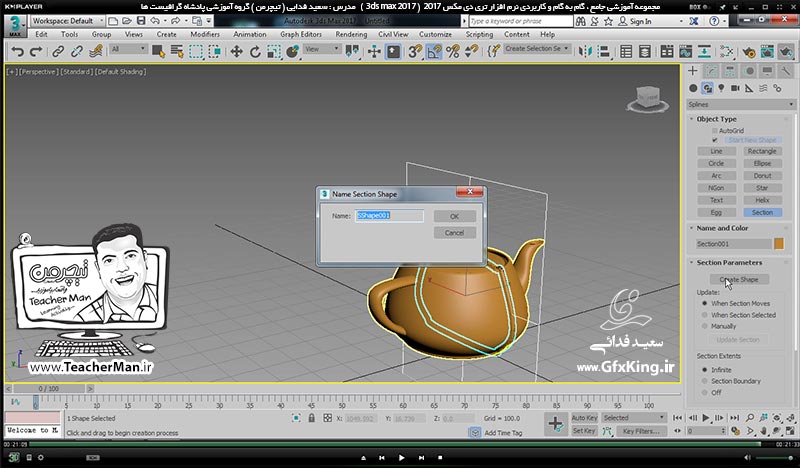
Task: Toggle Percent Snap icon
Action: click(453, 52)
